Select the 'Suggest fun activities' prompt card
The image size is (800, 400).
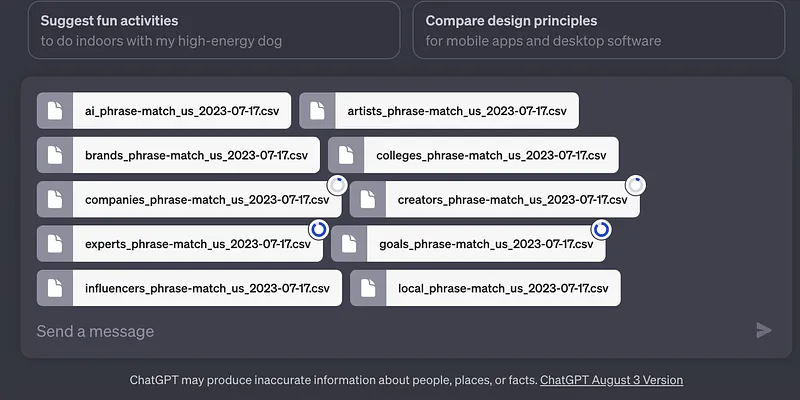tap(214, 30)
